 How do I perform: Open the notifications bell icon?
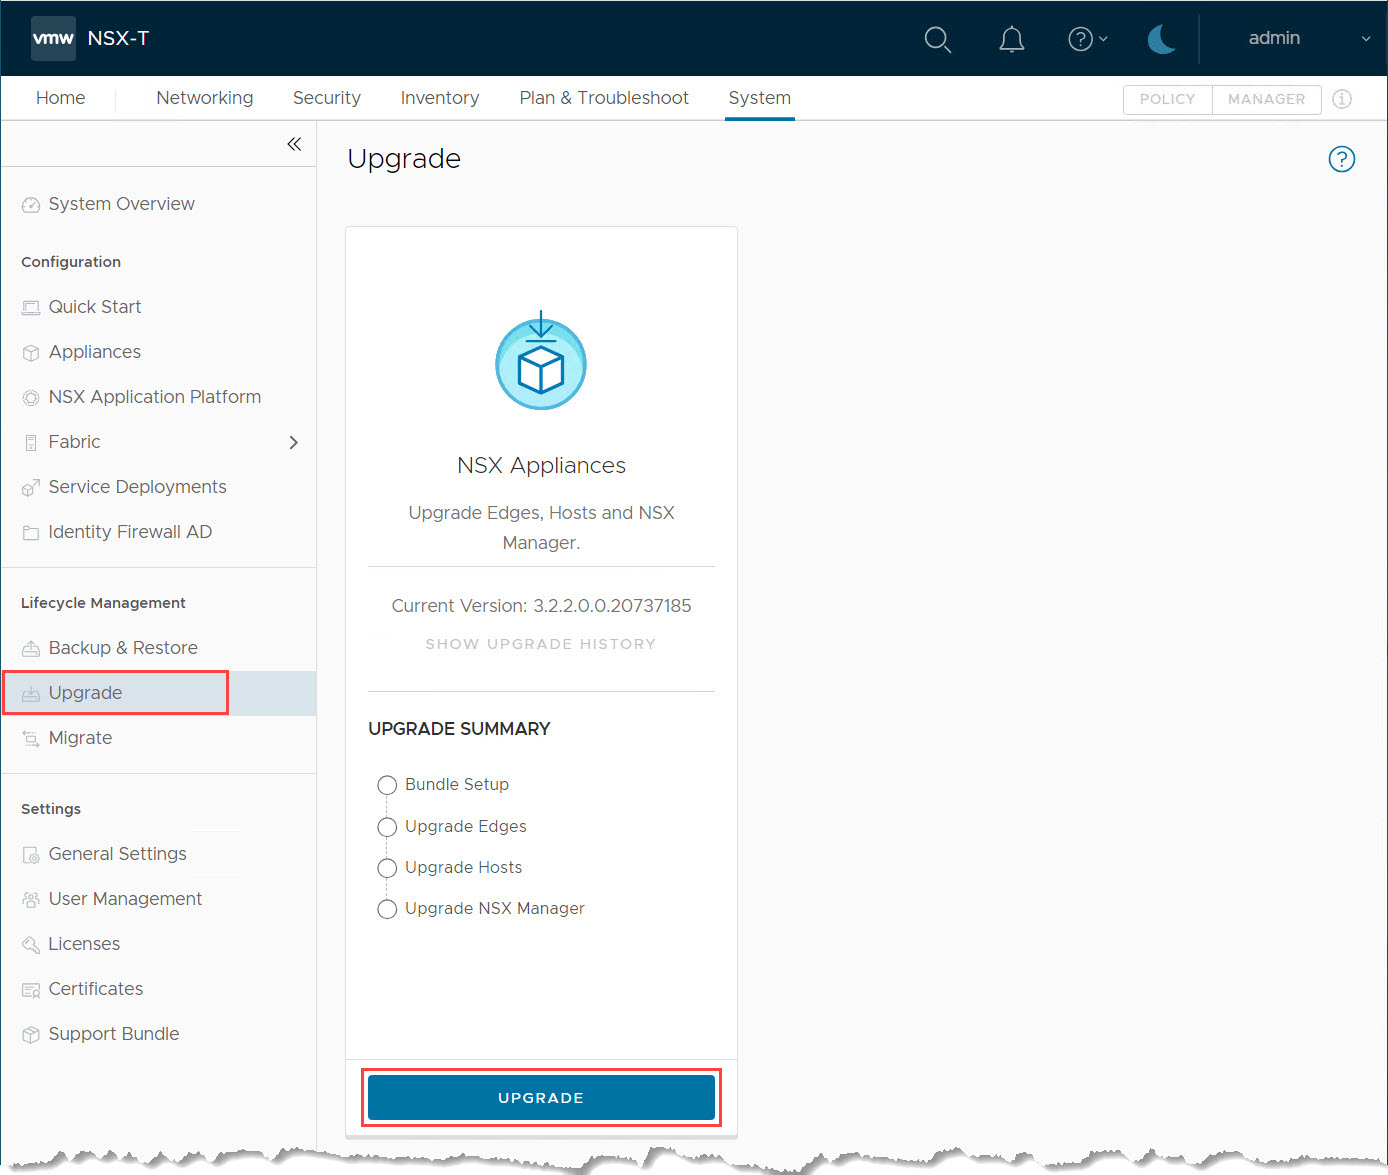[x=1012, y=39]
